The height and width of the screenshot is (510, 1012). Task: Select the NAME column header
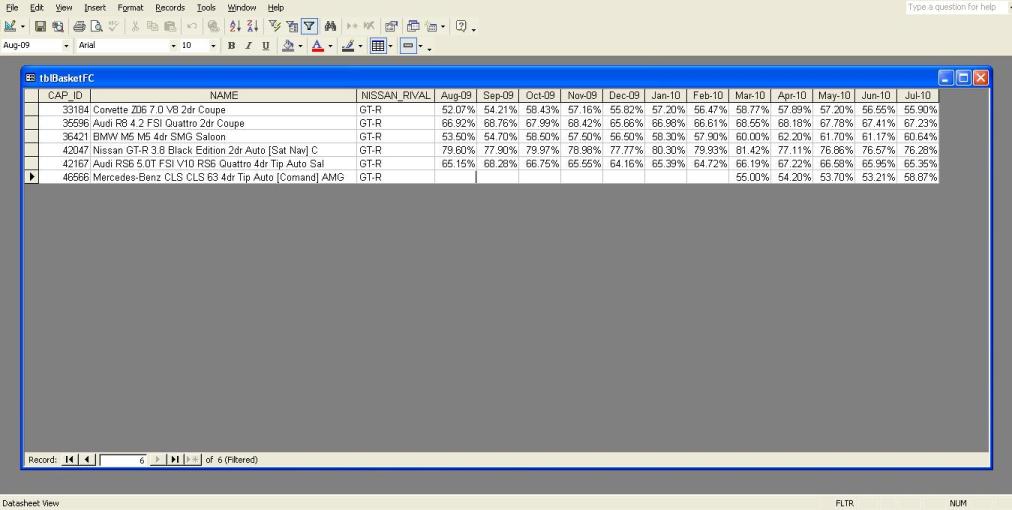tap(223, 96)
